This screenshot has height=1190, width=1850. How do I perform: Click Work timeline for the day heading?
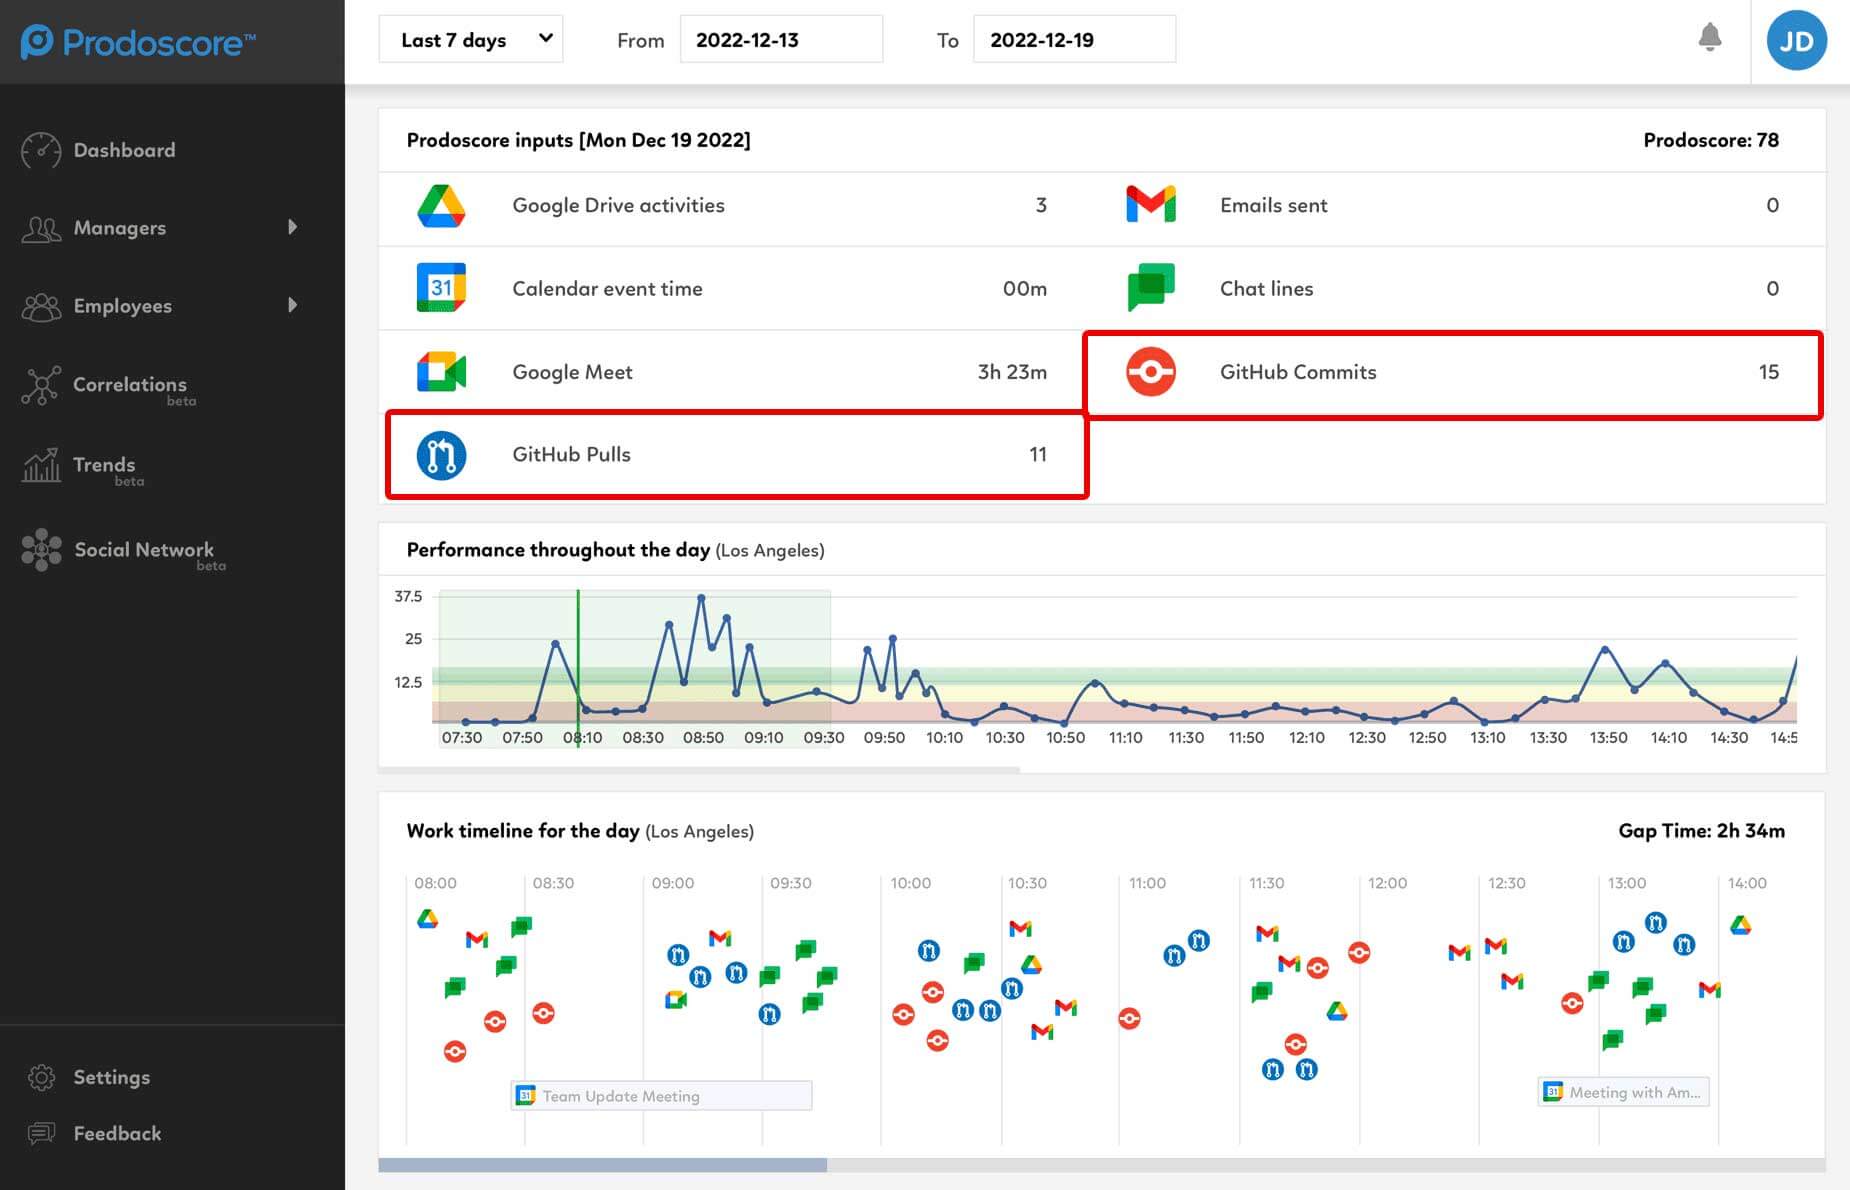pos(523,830)
